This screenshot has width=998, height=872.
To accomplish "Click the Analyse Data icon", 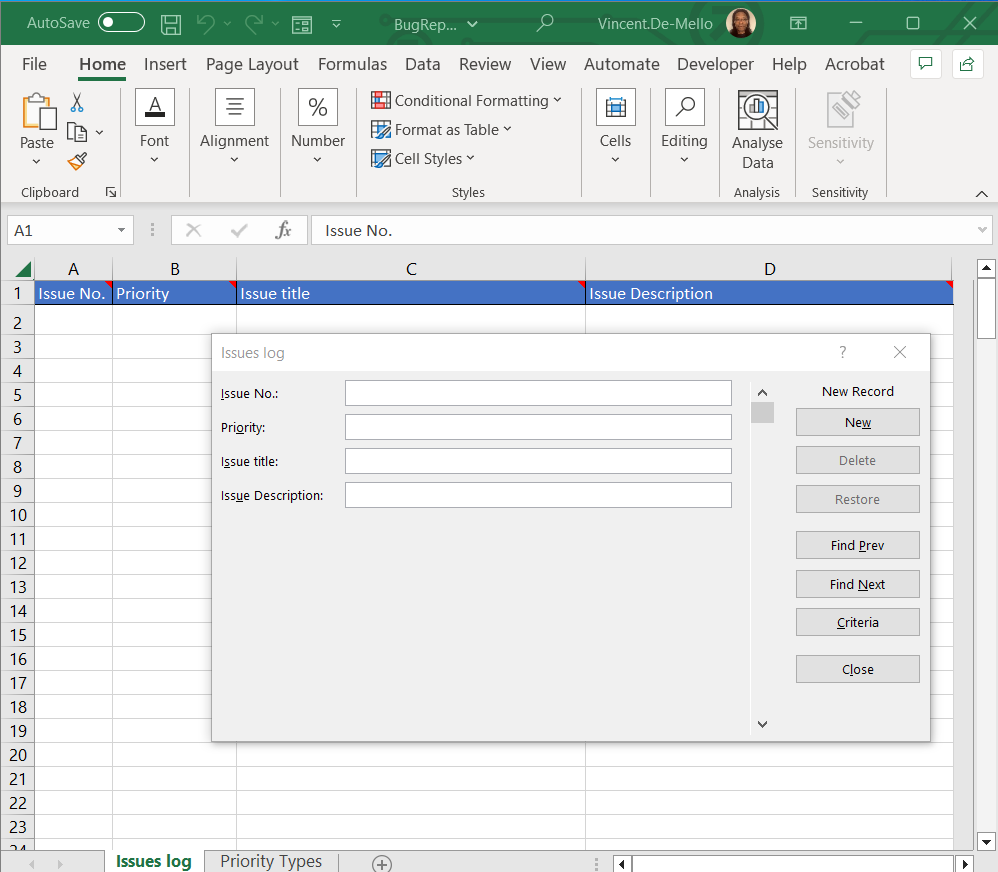I will pos(757,130).
